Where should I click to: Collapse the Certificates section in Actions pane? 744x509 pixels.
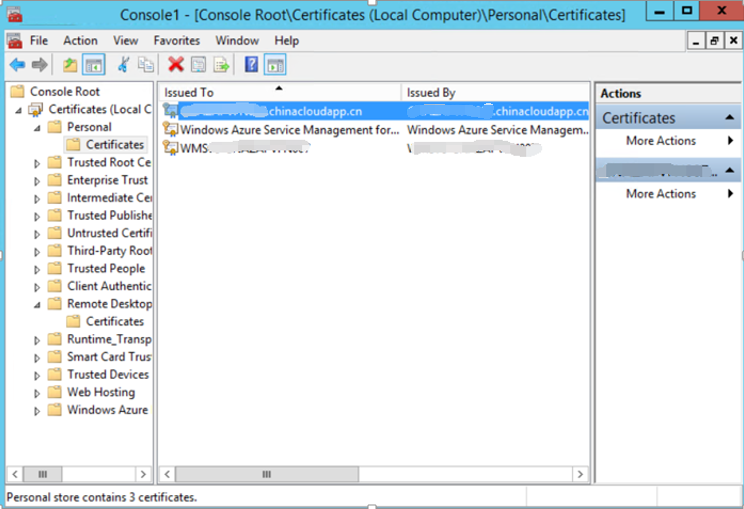click(x=729, y=118)
